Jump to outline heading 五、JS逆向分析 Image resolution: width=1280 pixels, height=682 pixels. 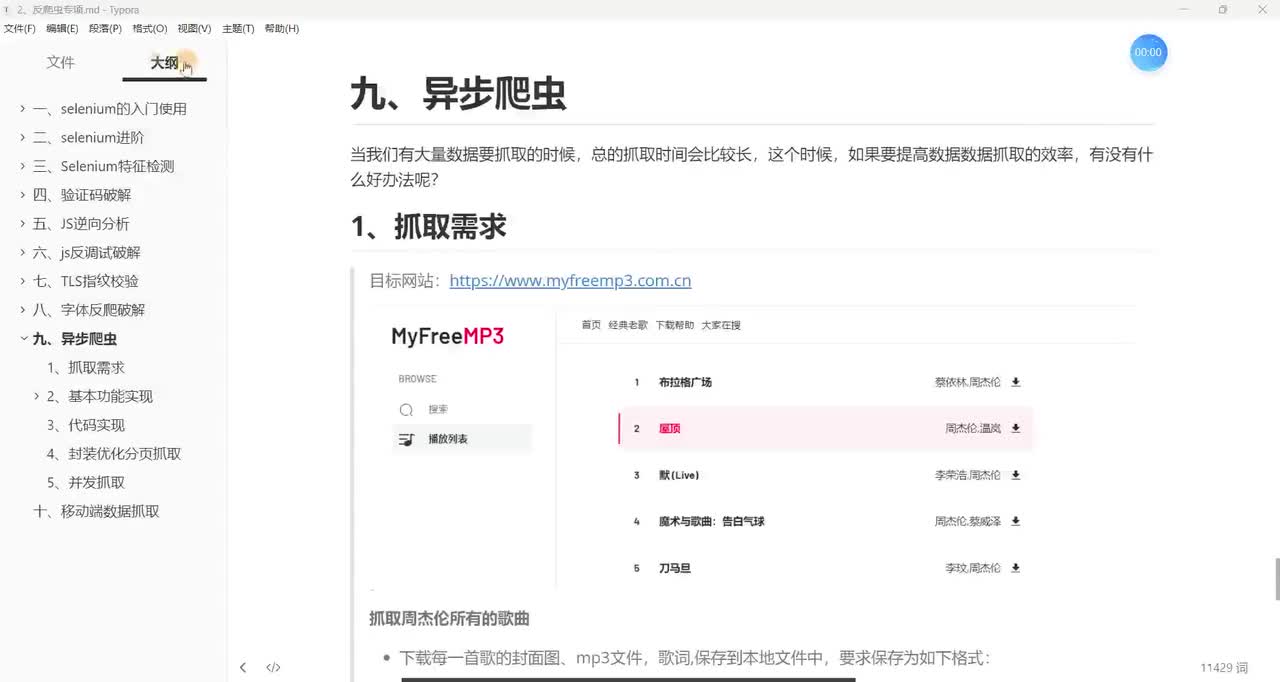point(81,224)
